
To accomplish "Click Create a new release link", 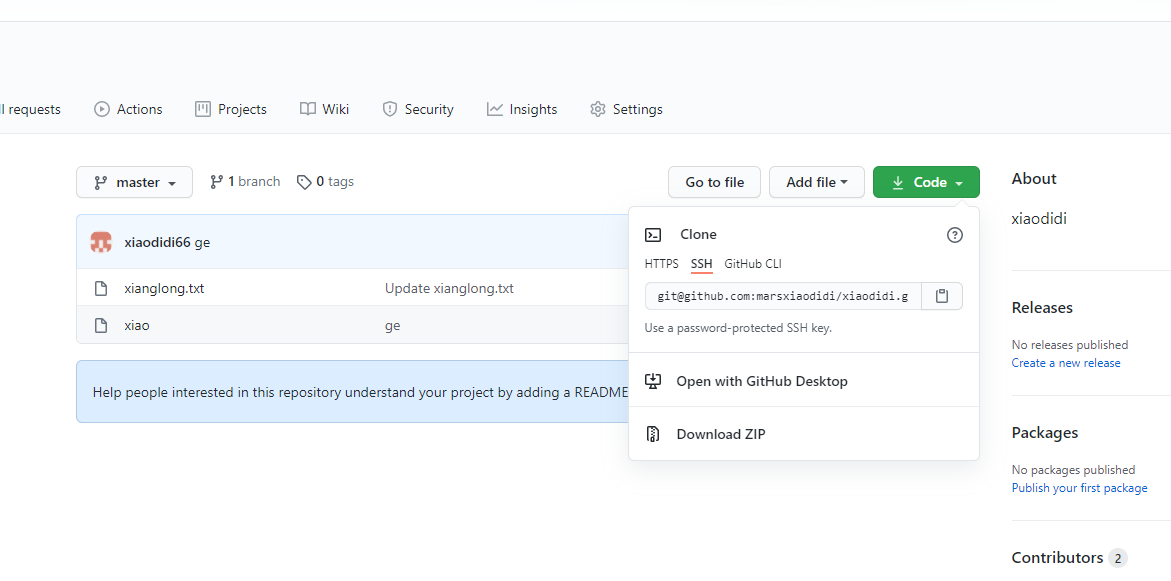I will (1065, 363).
